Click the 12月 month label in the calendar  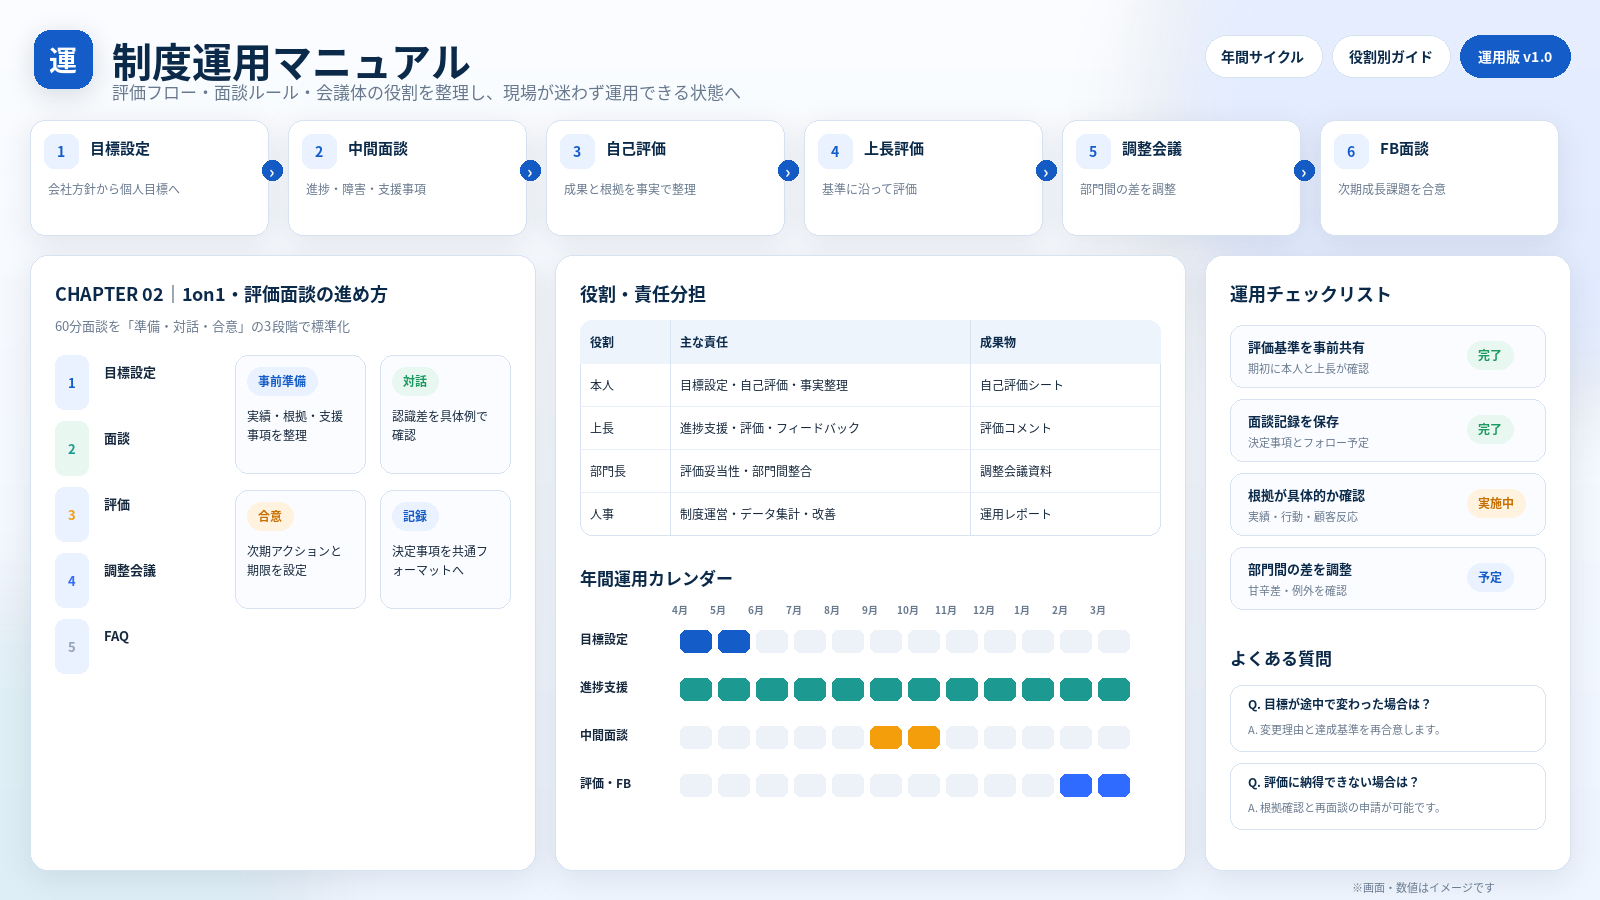point(984,610)
